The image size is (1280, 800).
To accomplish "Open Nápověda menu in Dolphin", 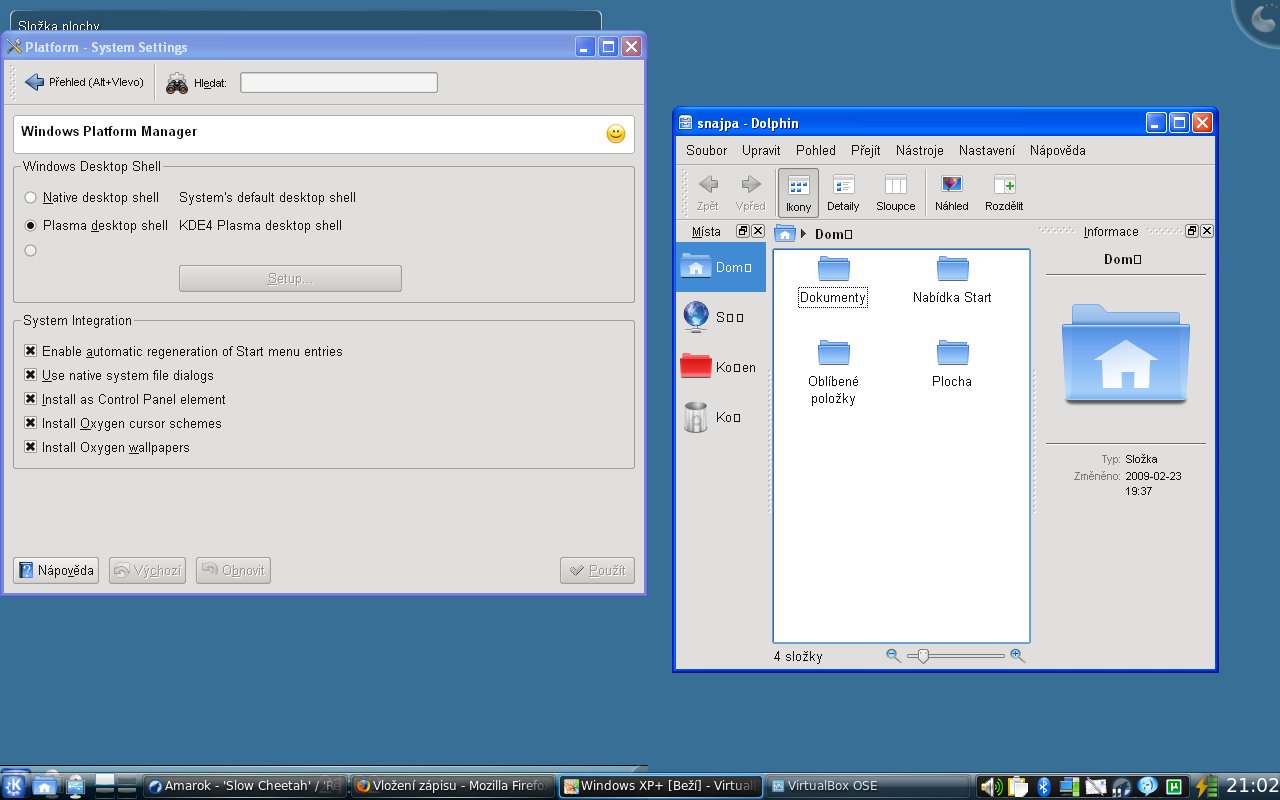I will tap(1058, 150).
